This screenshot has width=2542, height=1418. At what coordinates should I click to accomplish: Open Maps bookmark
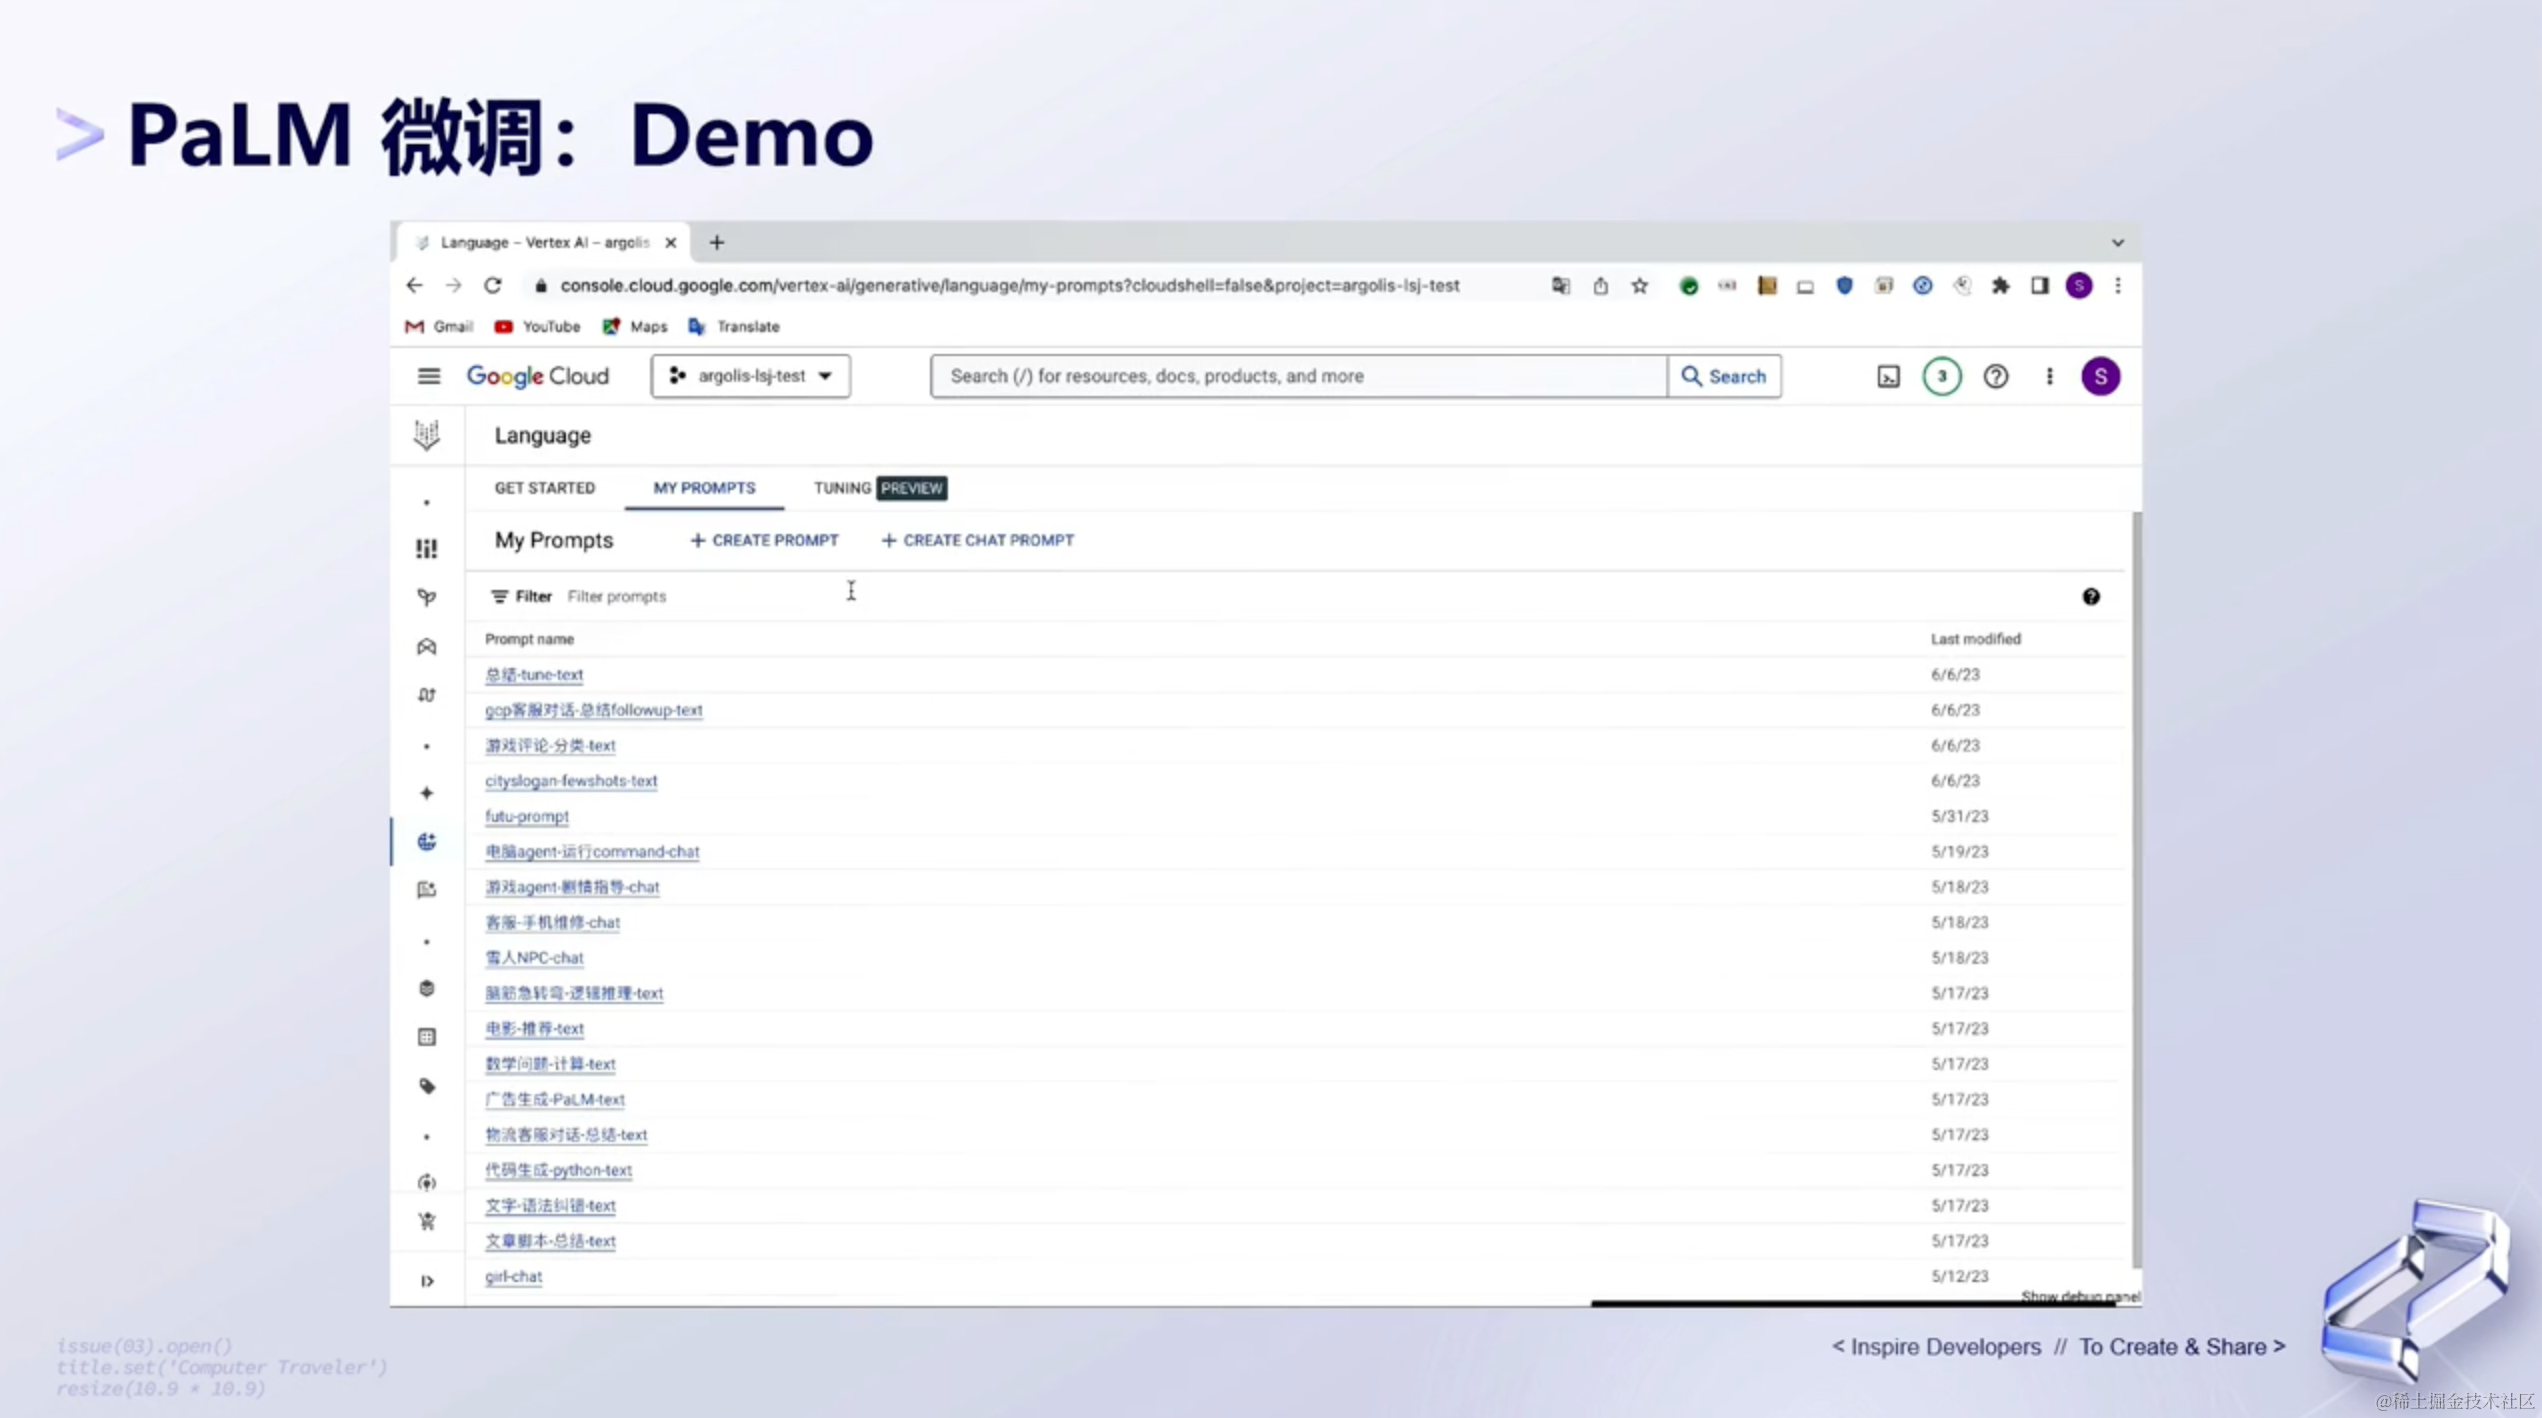tap(634, 327)
